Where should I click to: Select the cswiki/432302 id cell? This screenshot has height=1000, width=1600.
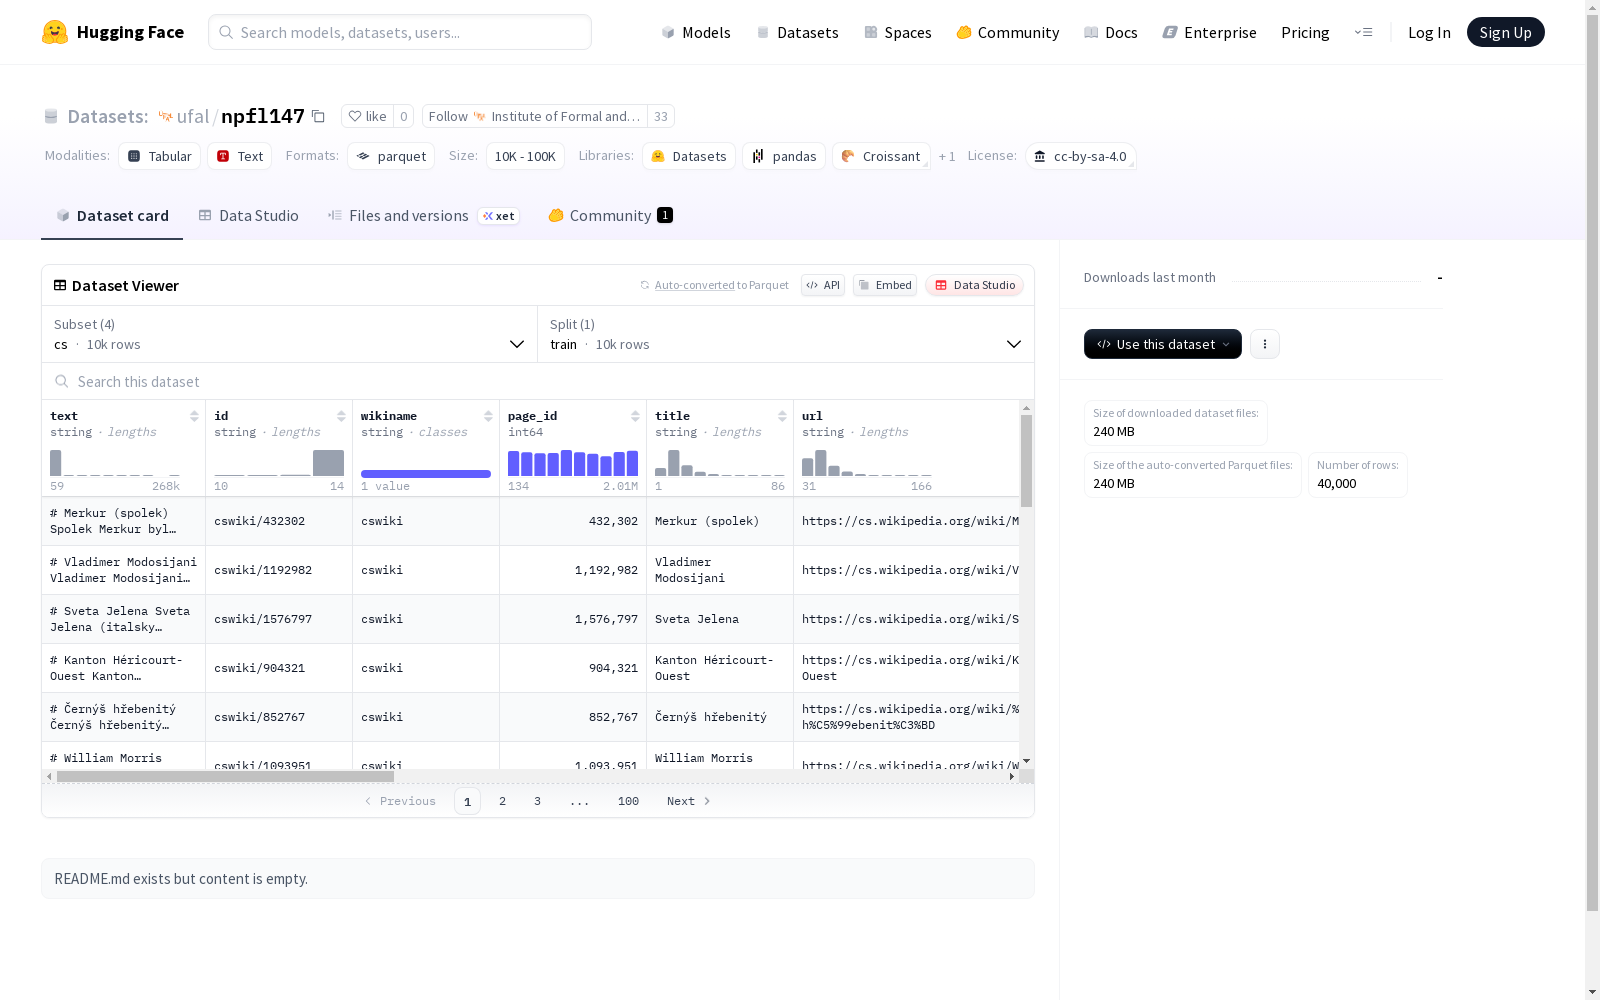[x=279, y=521]
